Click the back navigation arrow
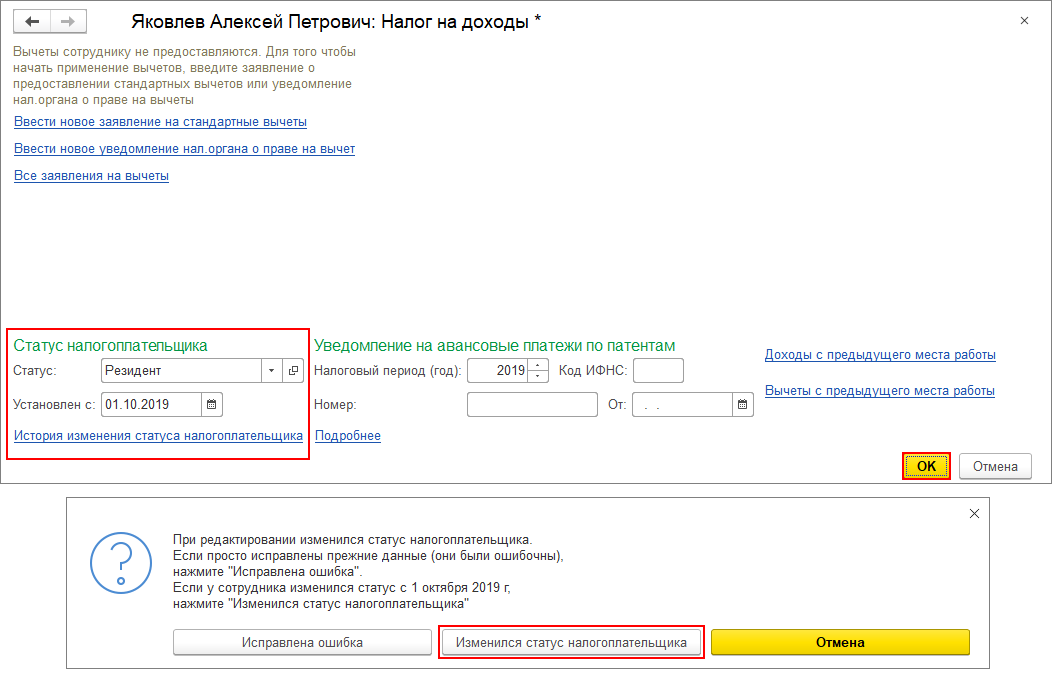The width and height of the screenshot is (1052, 675). pos(32,21)
